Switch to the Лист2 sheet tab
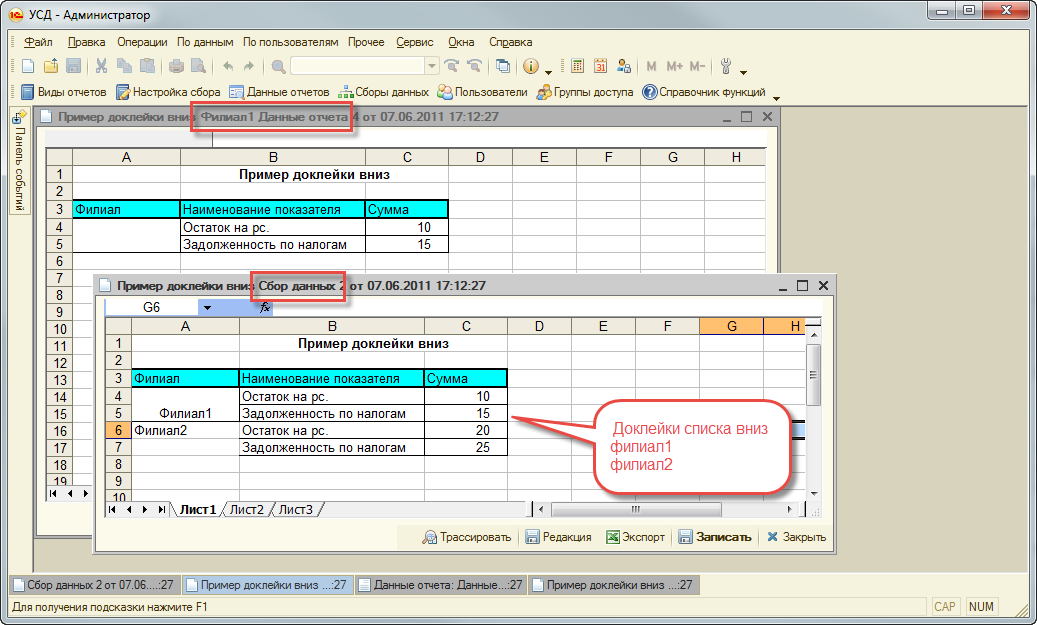This screenshot has height=625, width=1037. [x=247, y=510]
